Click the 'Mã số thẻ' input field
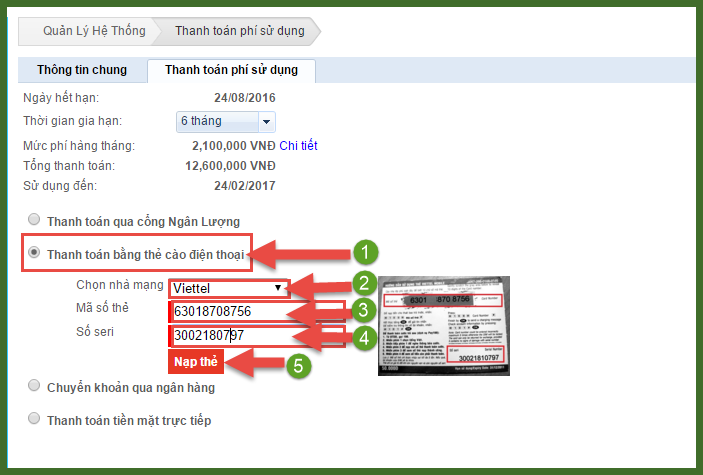 pos(256,311)
